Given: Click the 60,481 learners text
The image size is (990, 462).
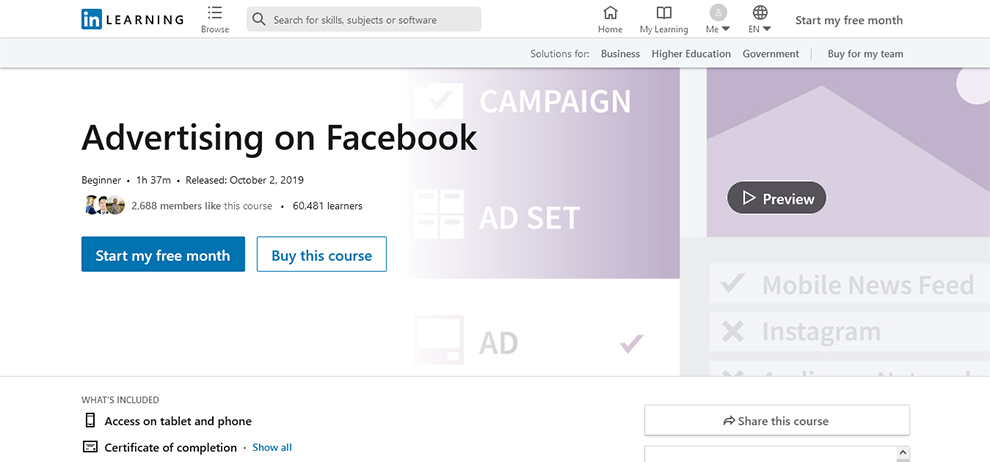Looking at the screenshot, I should pos(327,206).
